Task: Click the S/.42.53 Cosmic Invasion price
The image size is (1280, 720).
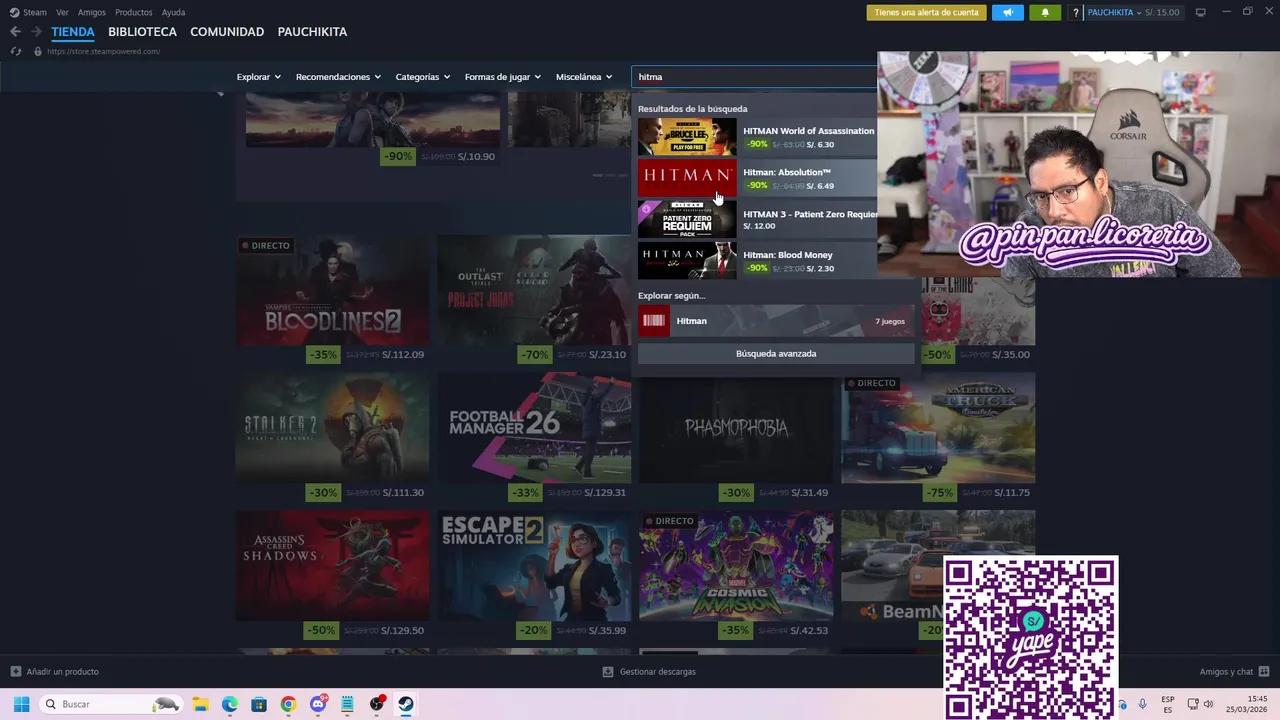Action: pyautogui.click(x=809, y=631)
